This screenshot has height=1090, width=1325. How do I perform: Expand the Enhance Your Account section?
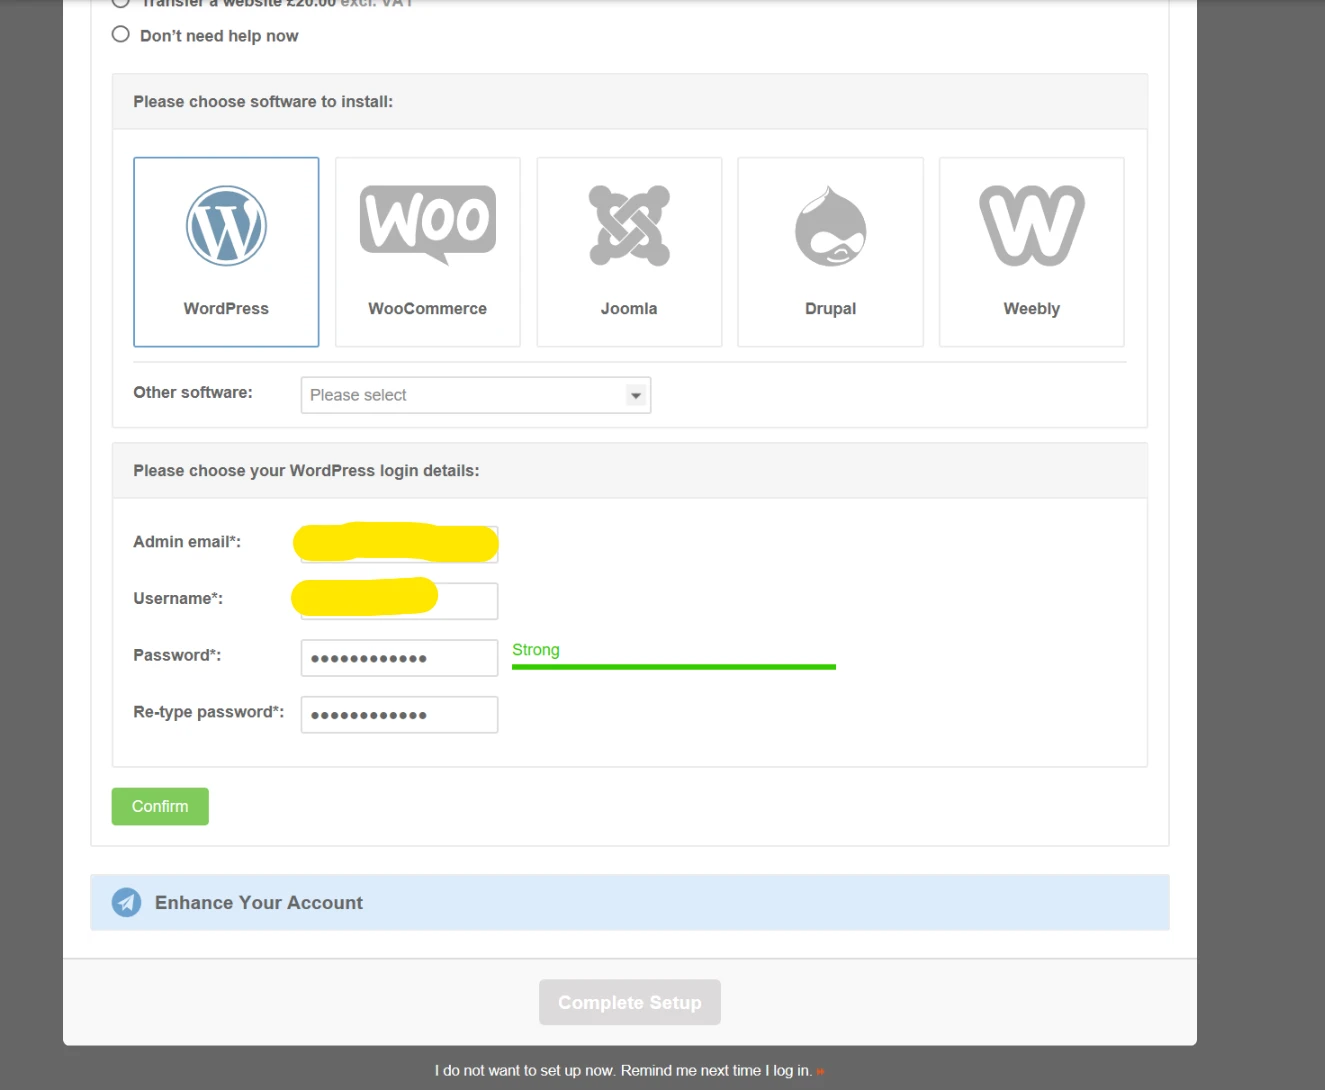pos(630,902)
